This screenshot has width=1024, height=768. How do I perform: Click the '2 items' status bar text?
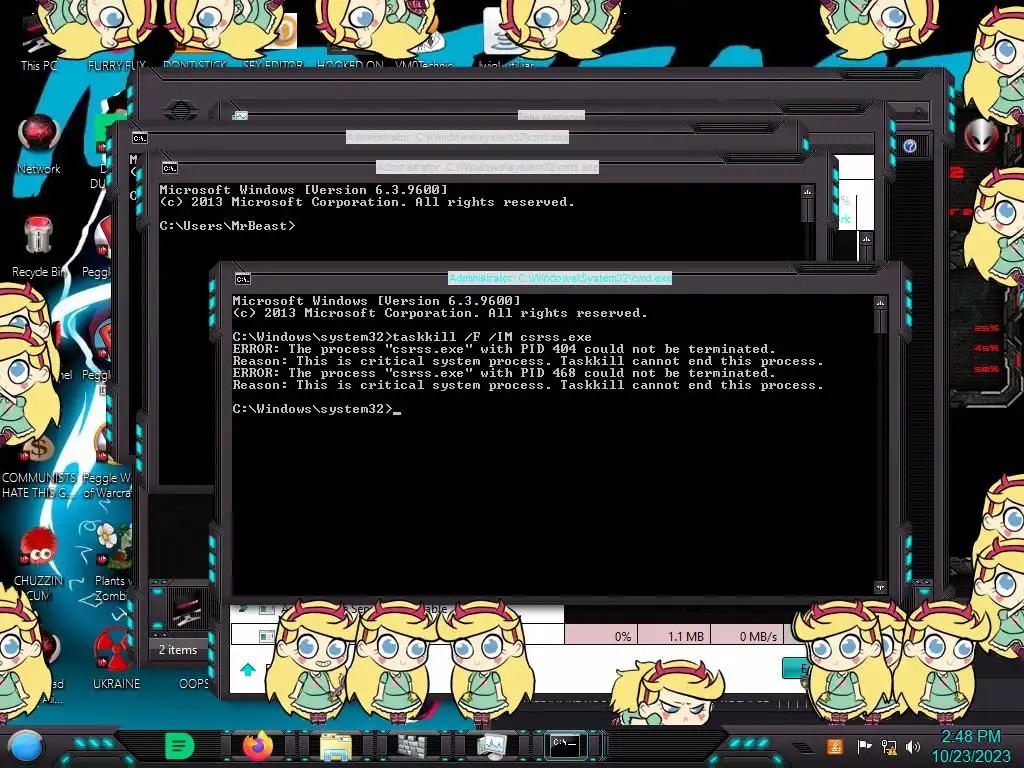(x=178, y=650)
